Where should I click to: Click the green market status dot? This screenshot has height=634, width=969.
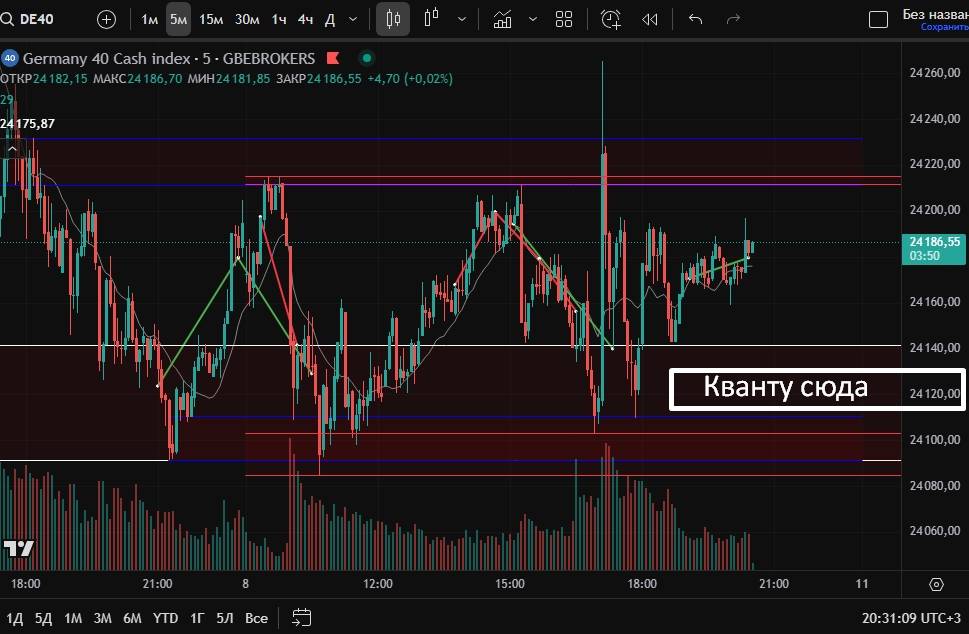pos(367,59)
